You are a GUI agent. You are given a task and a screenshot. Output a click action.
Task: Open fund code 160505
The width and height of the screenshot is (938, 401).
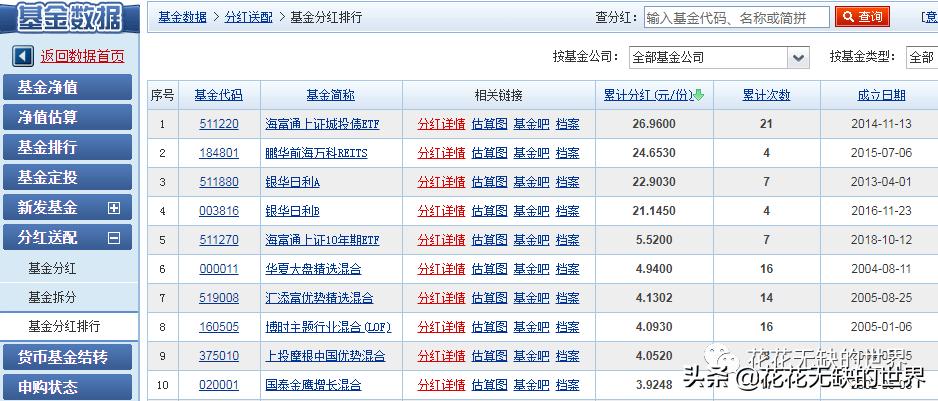coord(218,327)
